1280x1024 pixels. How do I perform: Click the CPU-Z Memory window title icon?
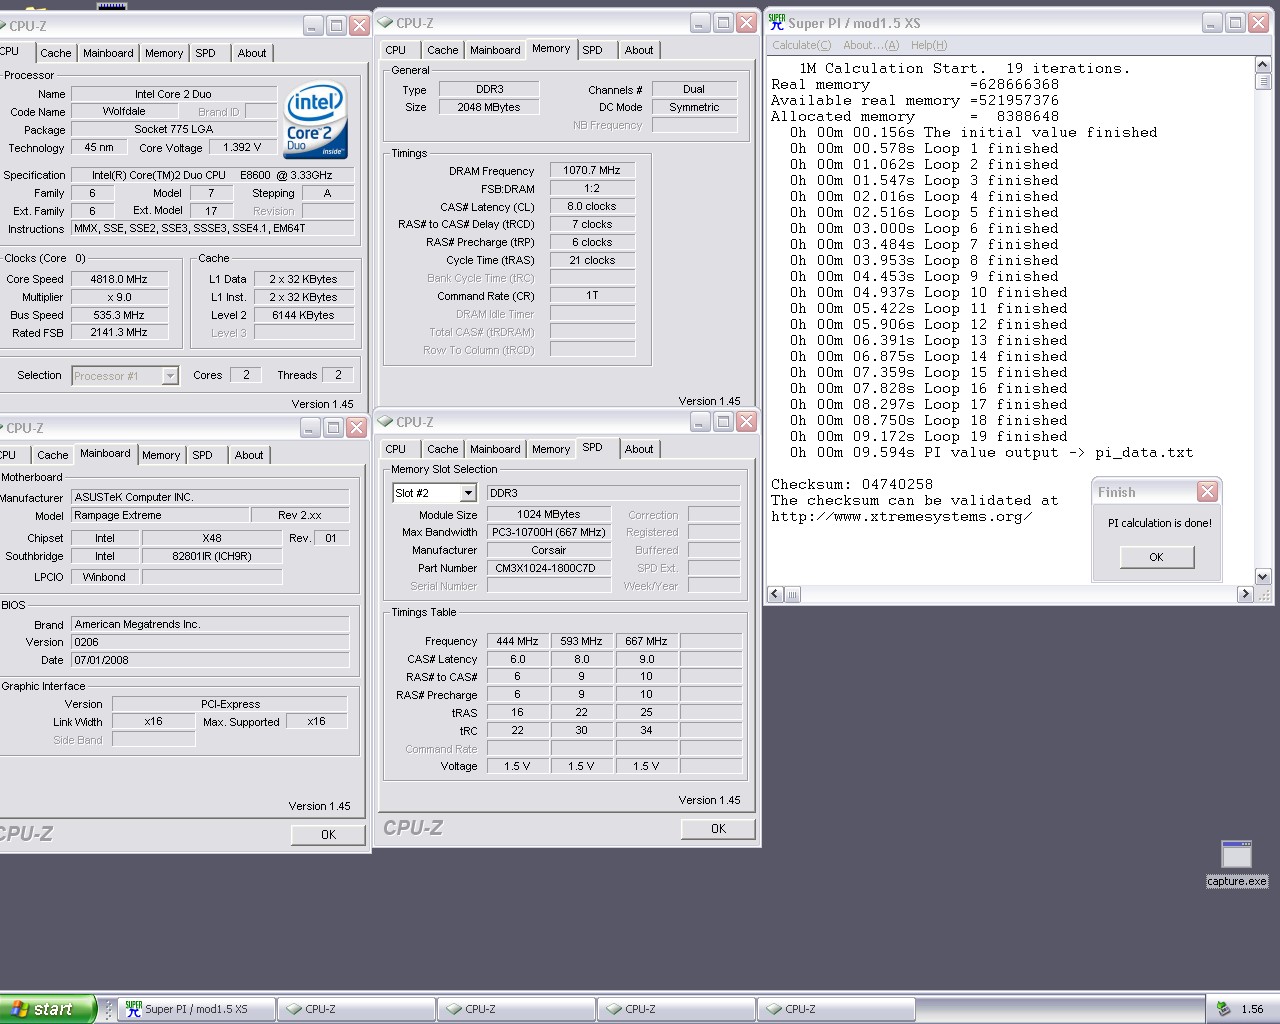385,22
